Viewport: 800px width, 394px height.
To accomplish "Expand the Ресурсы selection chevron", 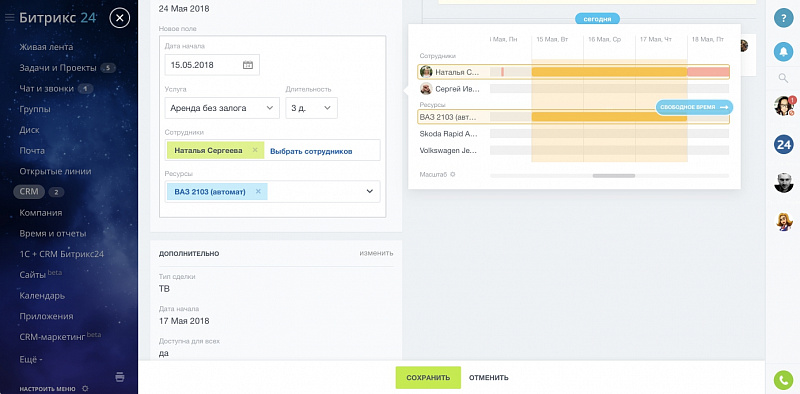I will click(x=370, y=191).
